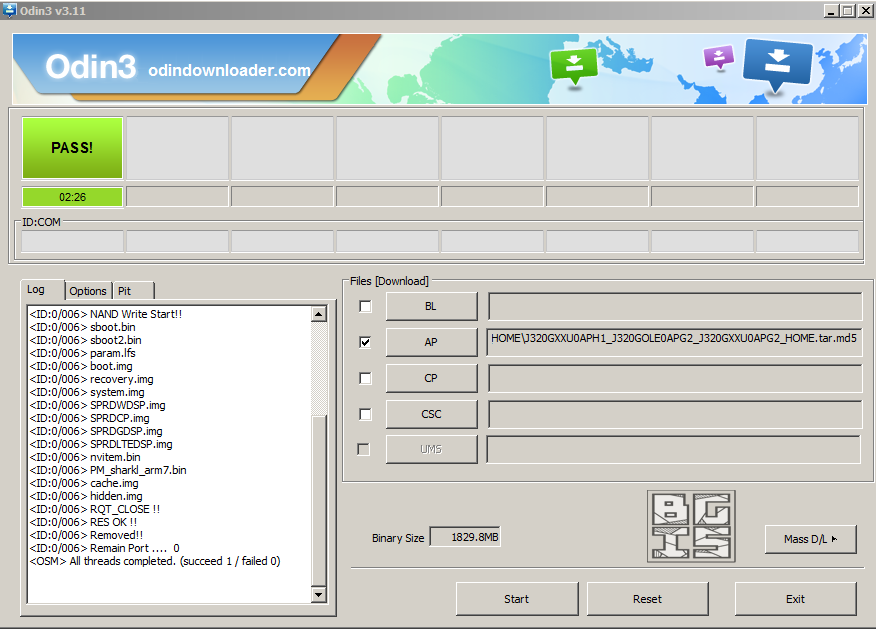The width and height of the screenshot is (876, 630).
Task: Select log line 'SPRDCP.img'
Action: [90, 418]
